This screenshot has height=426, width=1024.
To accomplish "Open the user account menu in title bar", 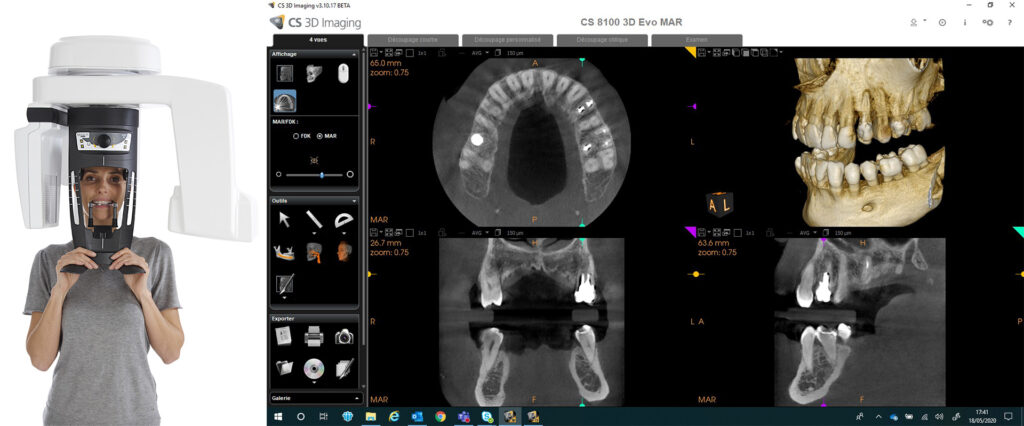I will tap(918, 22).
